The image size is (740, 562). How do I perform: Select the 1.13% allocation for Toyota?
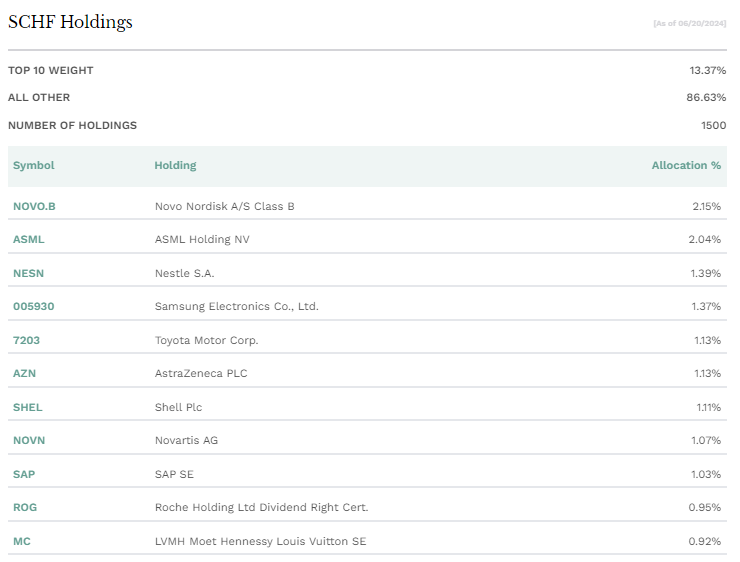(707, 340)
